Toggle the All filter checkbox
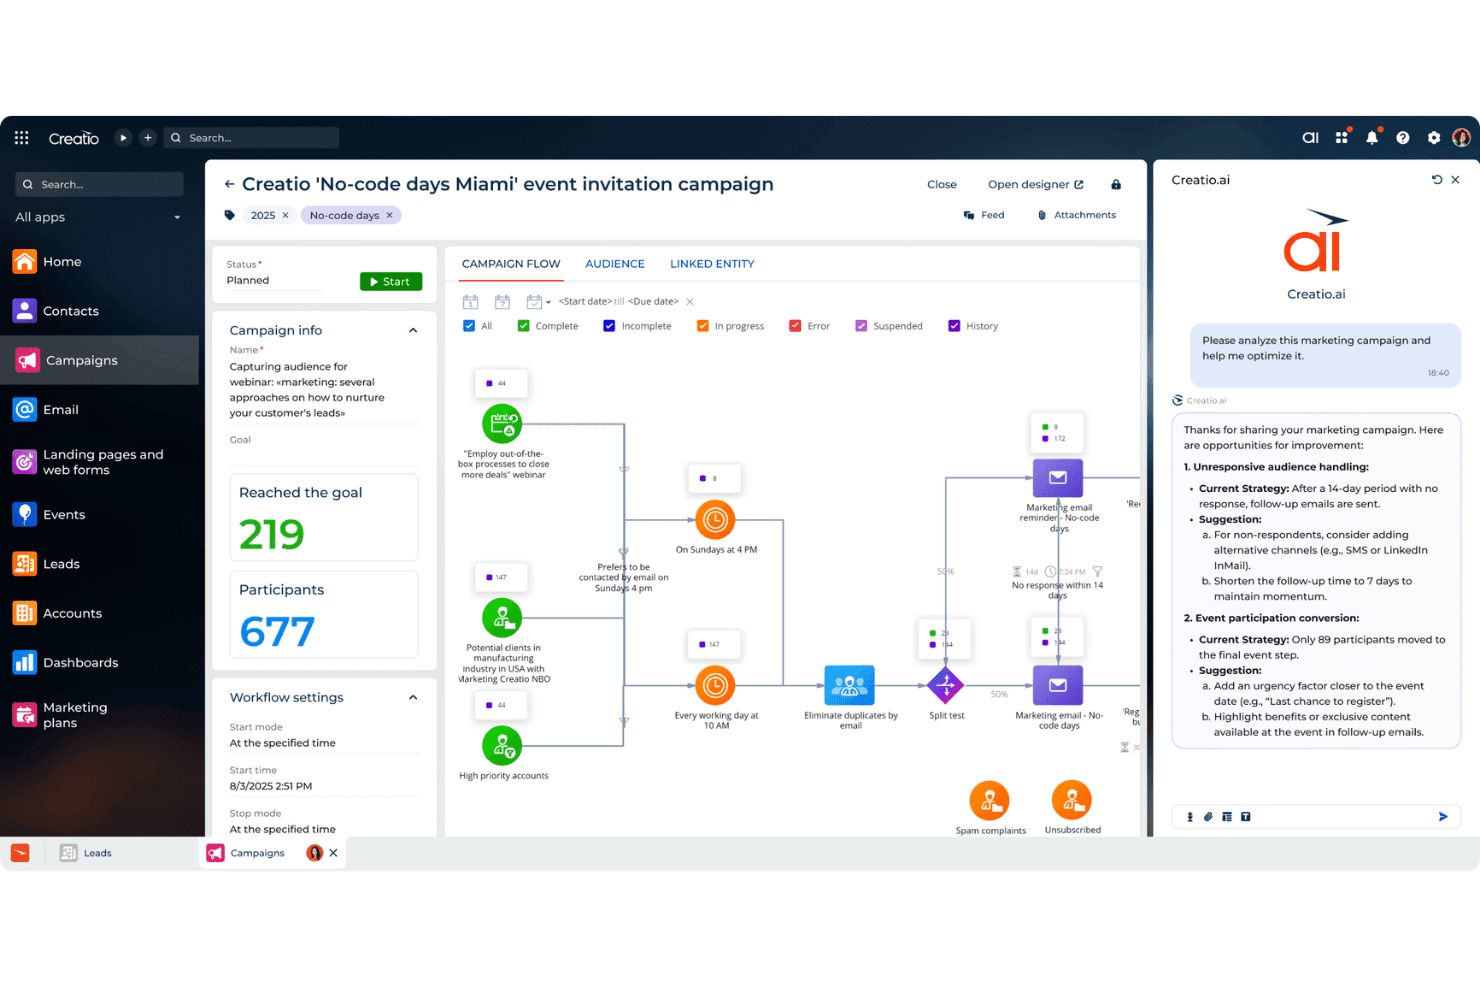 coord(469,326)
